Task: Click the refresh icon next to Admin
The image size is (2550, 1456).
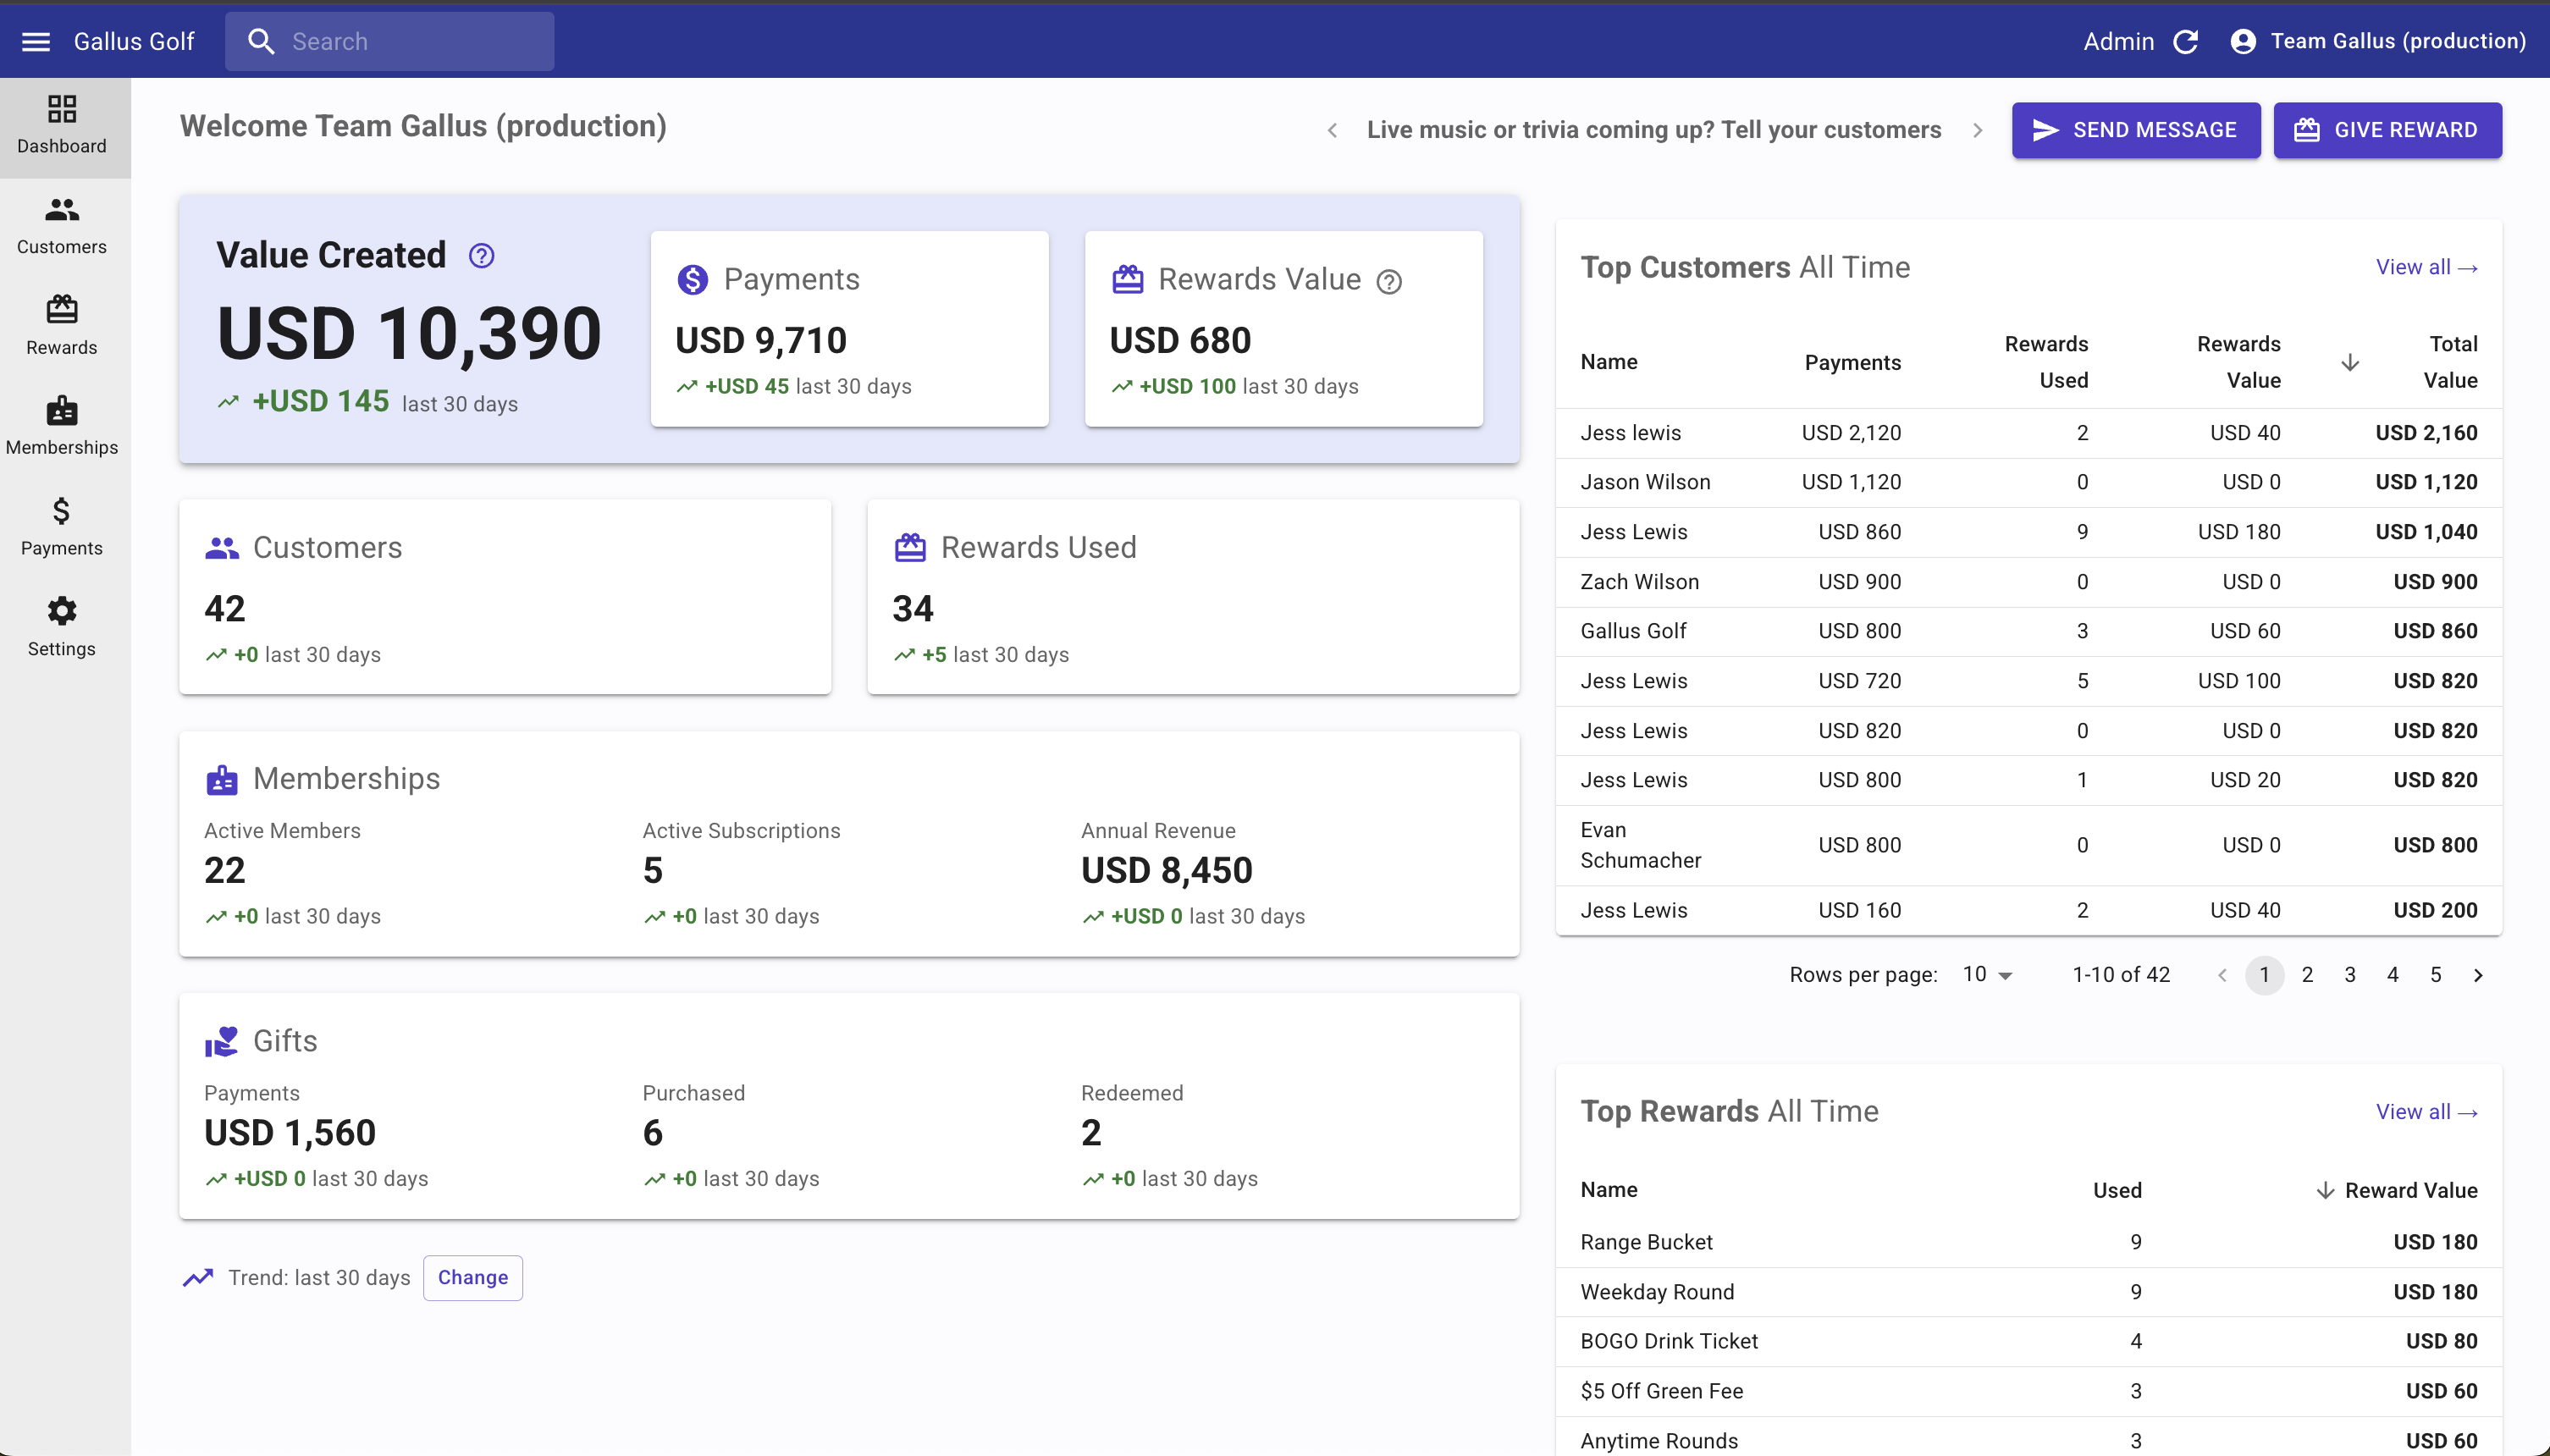Action: click(x=2186, y=41)
